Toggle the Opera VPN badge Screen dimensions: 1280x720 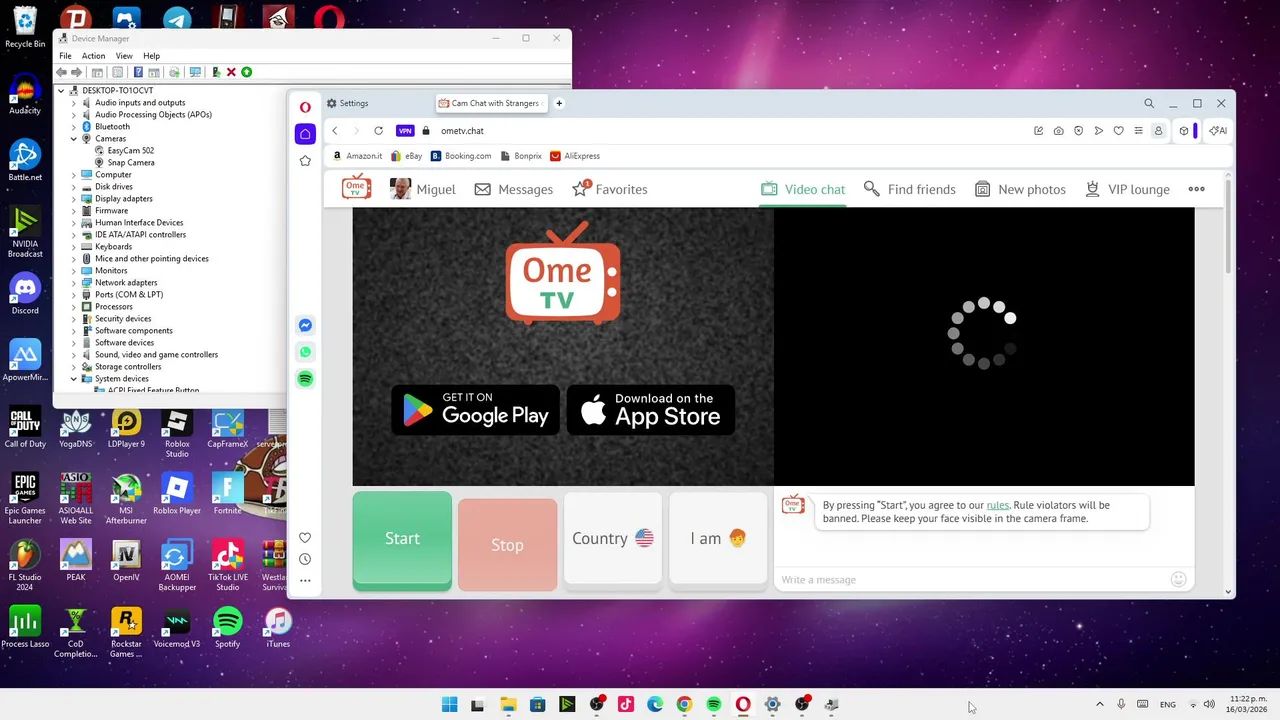(405, 131)
